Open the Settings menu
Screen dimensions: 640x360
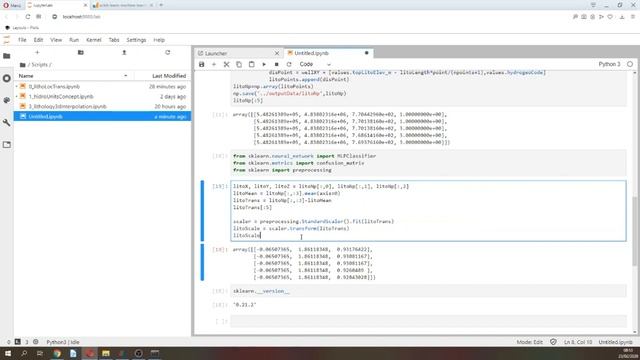pos(136,40)
